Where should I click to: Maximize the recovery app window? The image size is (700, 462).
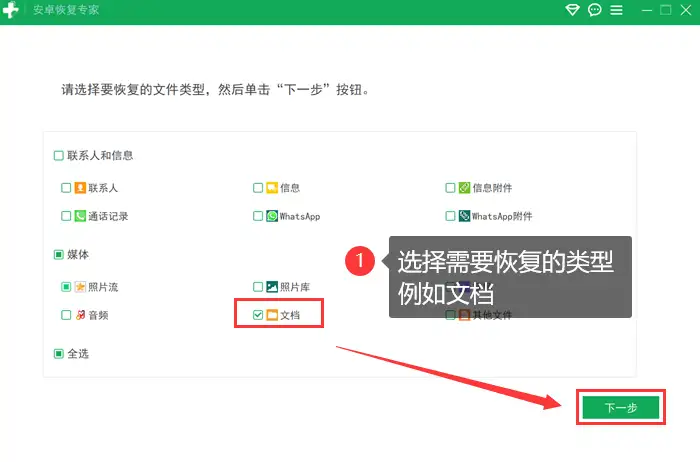[666, 10]
